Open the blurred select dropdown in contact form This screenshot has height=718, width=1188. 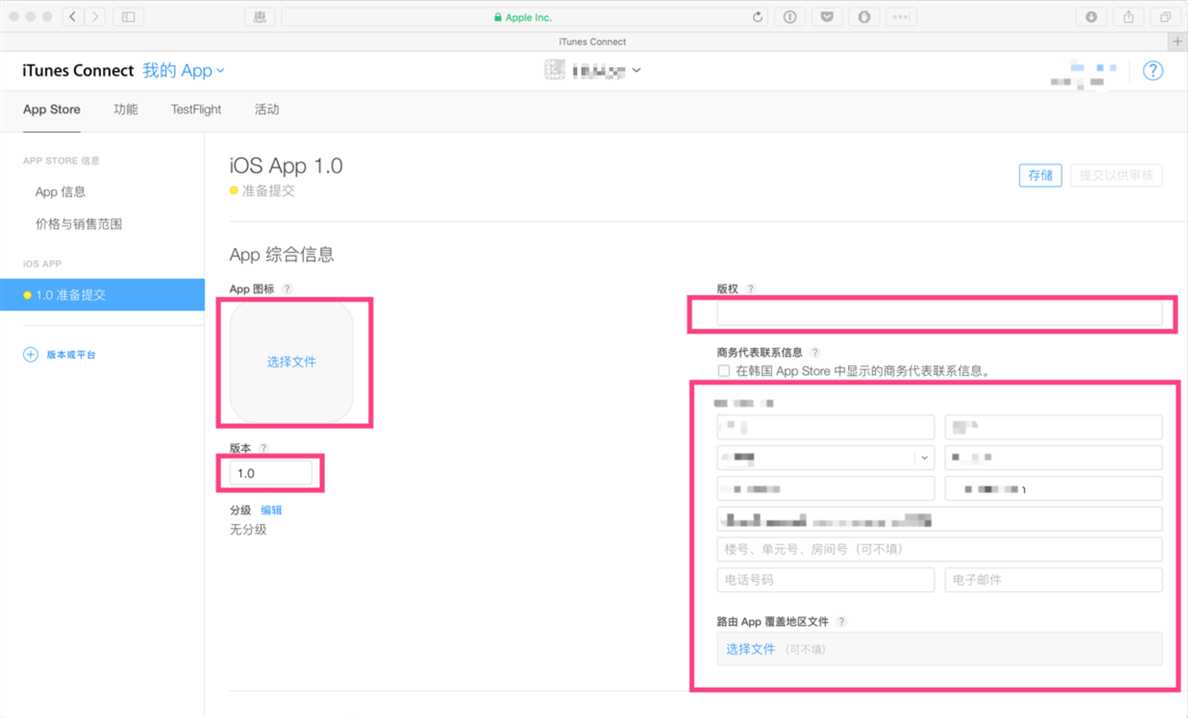(825, 457)
